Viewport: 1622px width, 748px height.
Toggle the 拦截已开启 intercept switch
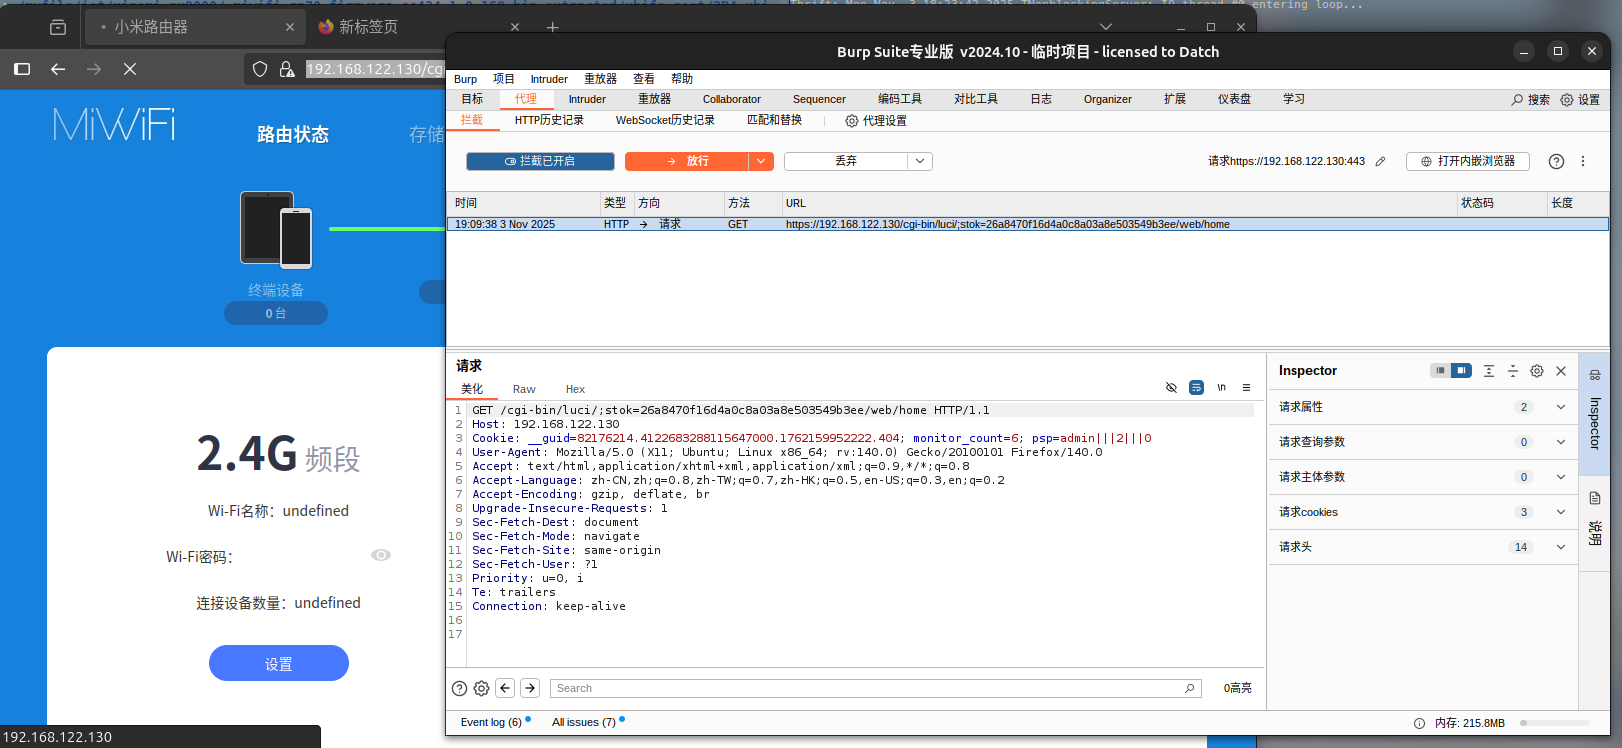tap(540, 162)
